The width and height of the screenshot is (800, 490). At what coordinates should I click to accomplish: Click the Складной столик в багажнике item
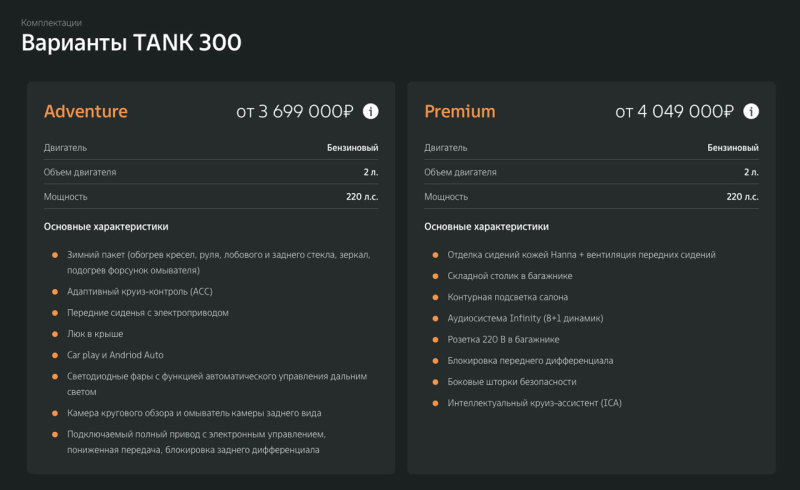pos(510,276)
